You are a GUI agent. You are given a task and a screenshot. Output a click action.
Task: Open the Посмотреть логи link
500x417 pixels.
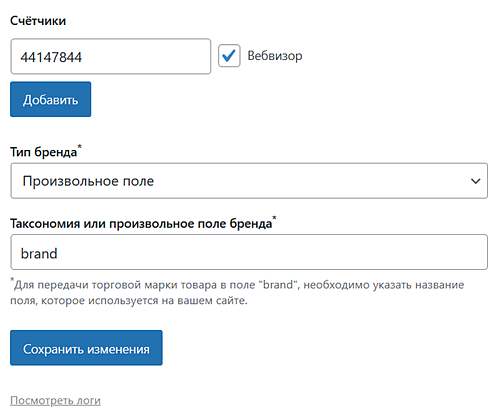(x=55, y=400)
